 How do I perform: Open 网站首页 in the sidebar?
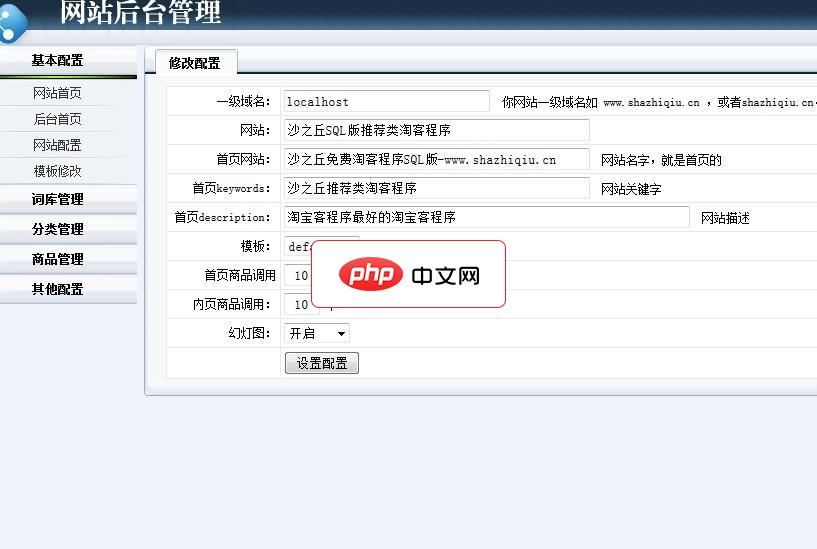click(57, 94)
